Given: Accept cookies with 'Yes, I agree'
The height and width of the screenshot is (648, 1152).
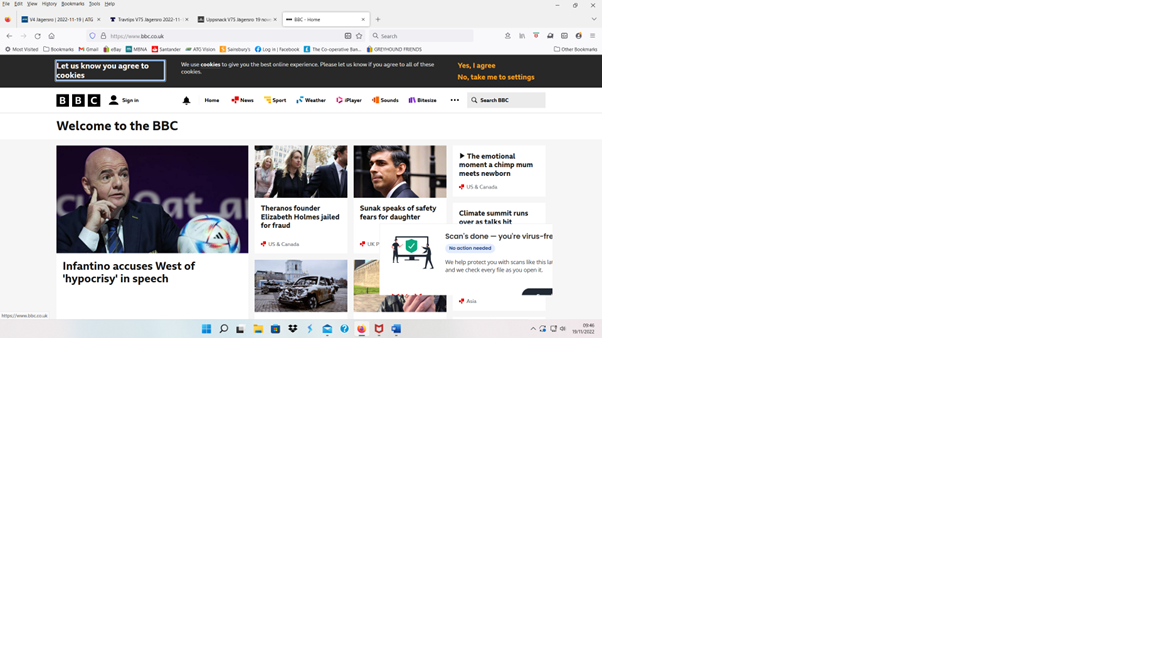Looking at the screenshot, I should tap(476, 66).
